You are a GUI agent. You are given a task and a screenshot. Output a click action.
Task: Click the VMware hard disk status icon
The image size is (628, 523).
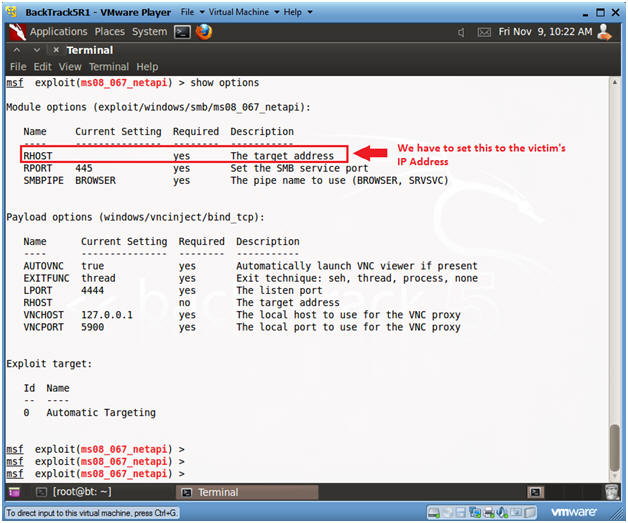click(x=434, y=512)
